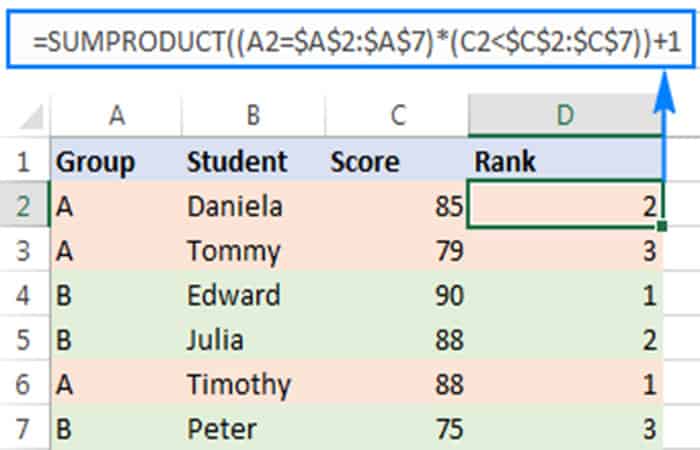Select the cell containing Edward
This screenshot has height=450, width=700.
pyautogui.click(x=254, y=295)
